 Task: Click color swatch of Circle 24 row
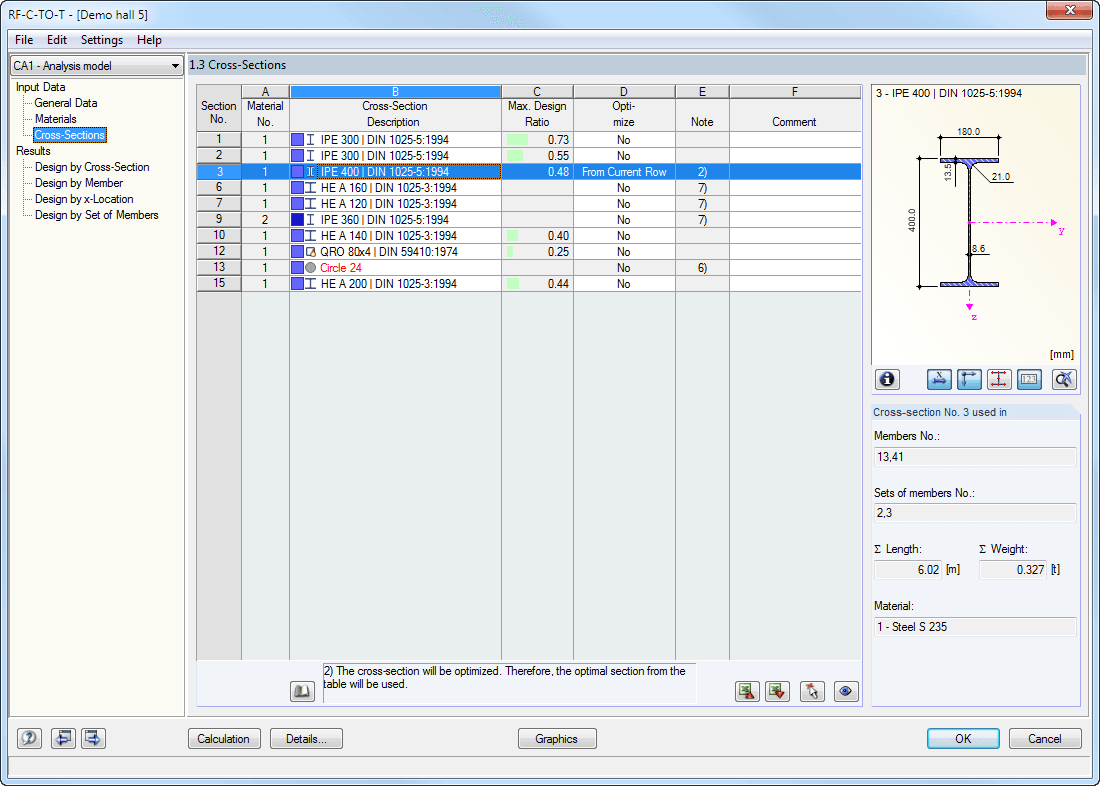(297, 268)
